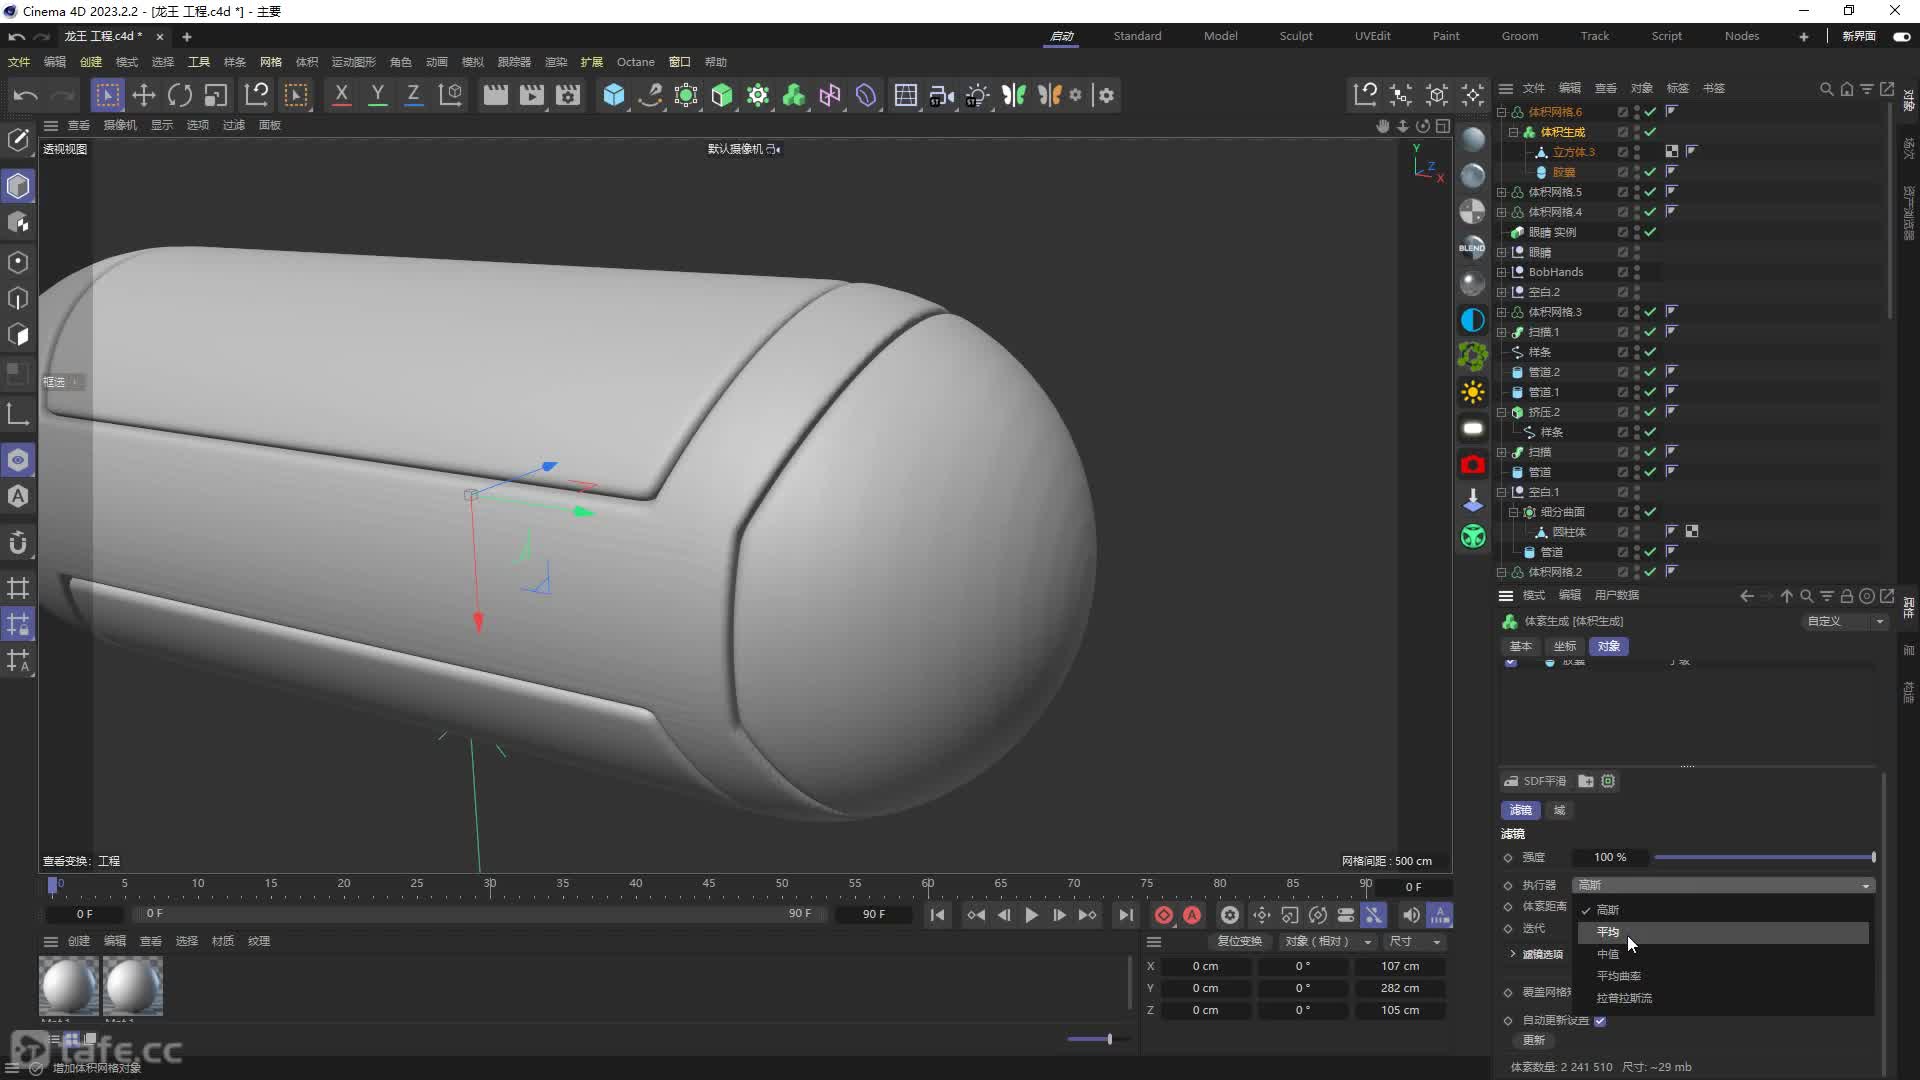Image resolution: width=1920 pixels, height=1080 pixels.
Task: Toggle sound playback speaker icon
Action: click(x=1410, y=915)
